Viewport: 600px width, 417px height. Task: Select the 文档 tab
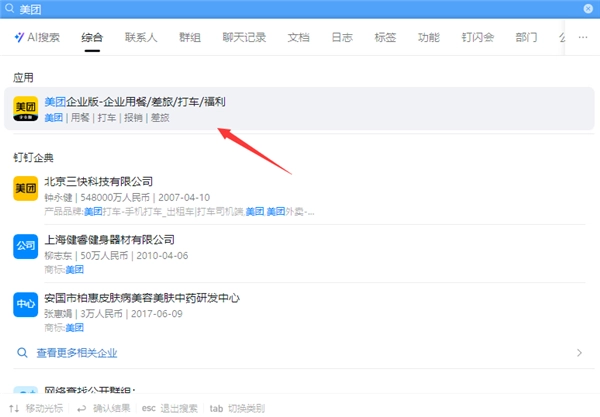(x=298, y=38)
